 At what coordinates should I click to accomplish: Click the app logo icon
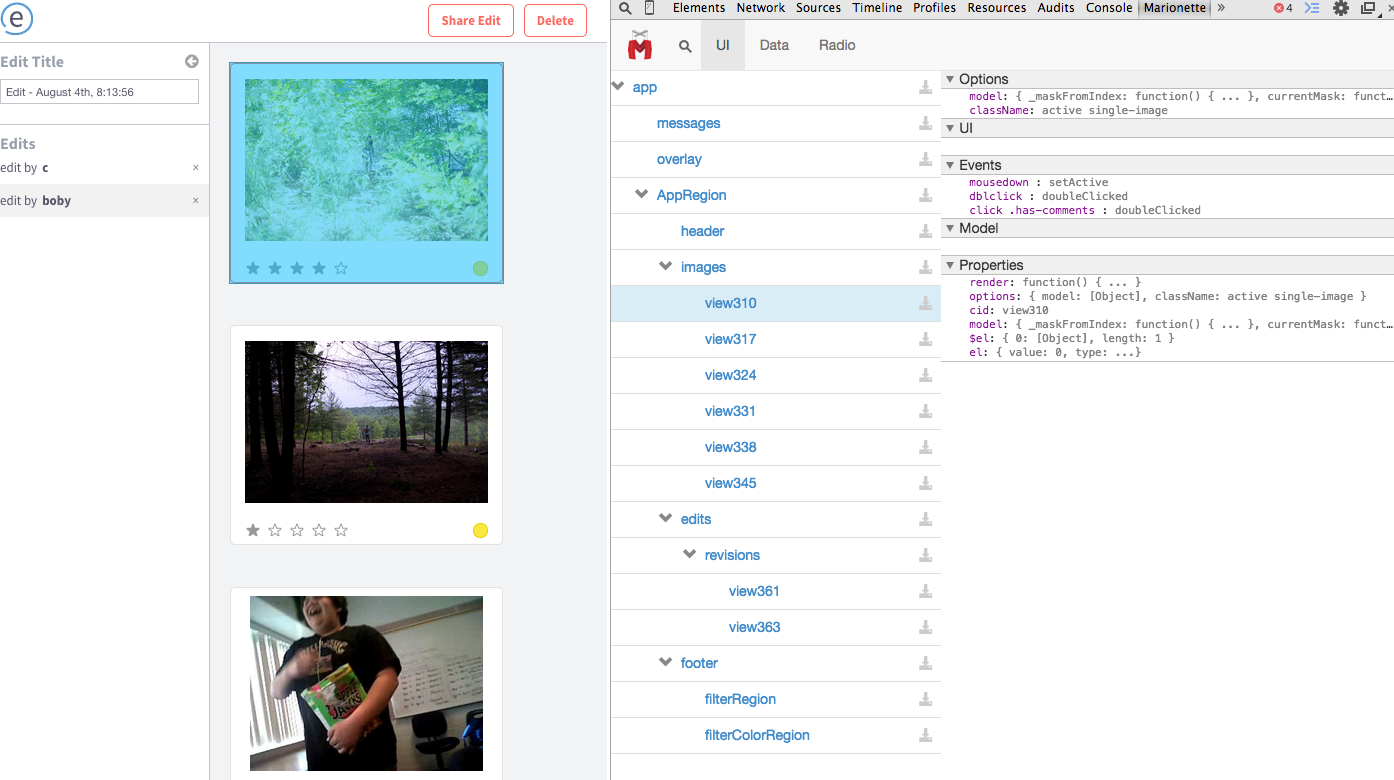tap(17, 18)
